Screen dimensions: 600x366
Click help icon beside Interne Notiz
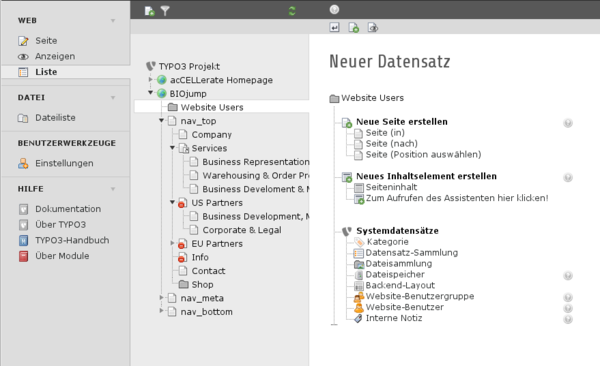pos(568,319)
